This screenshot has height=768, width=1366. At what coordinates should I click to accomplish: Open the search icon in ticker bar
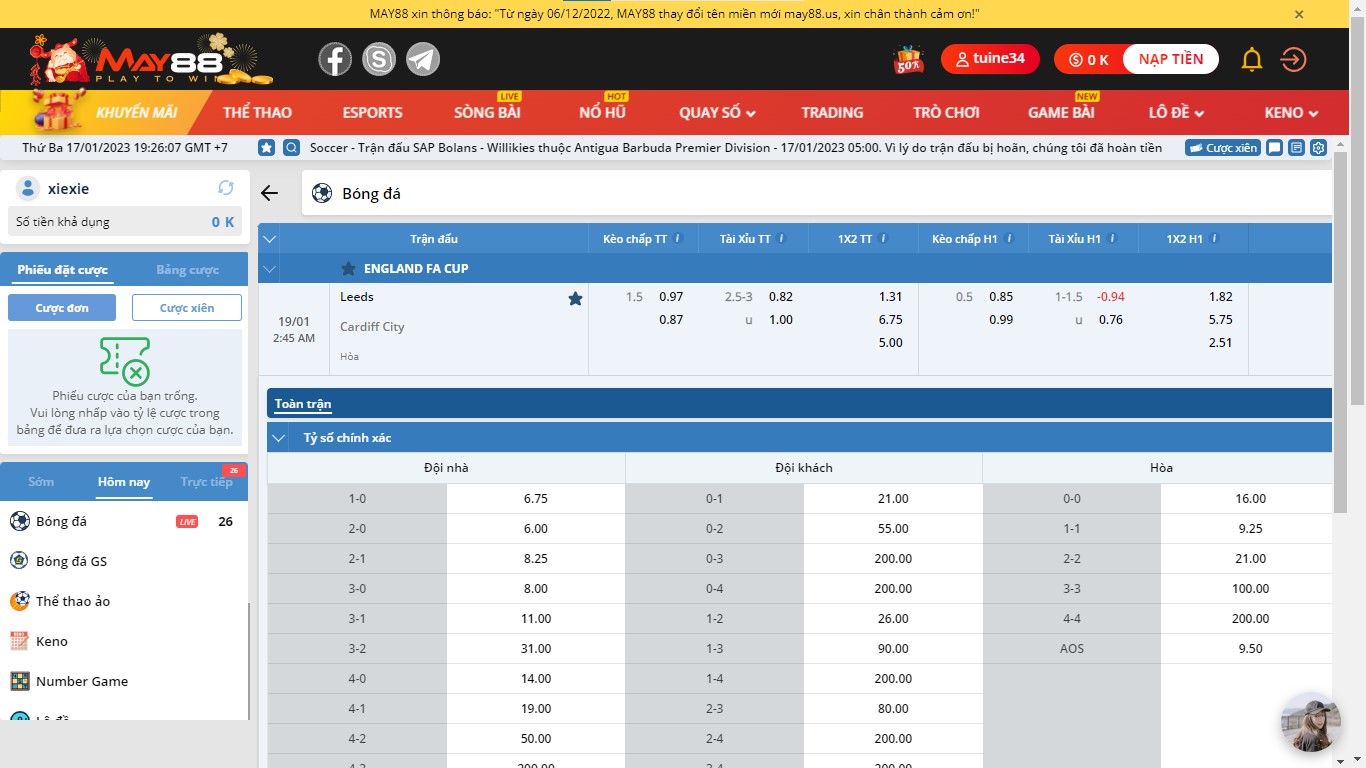(x=291, y=148)
